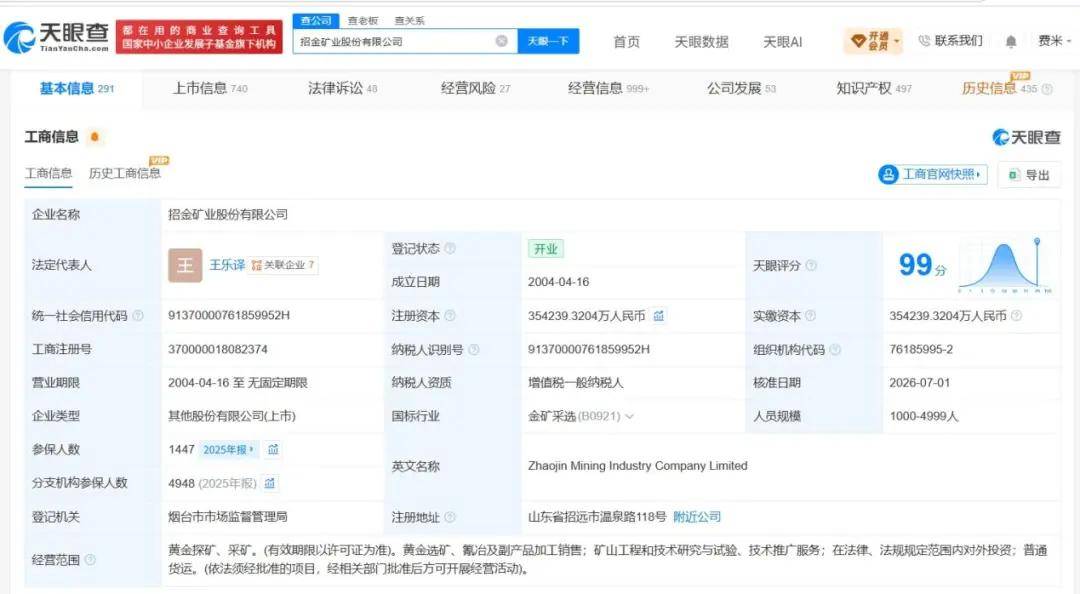The height and width of the screenshot is (594, 1080).
Task: Open the 费米 user account dropdown
Action: click(x=1055, y=41)
